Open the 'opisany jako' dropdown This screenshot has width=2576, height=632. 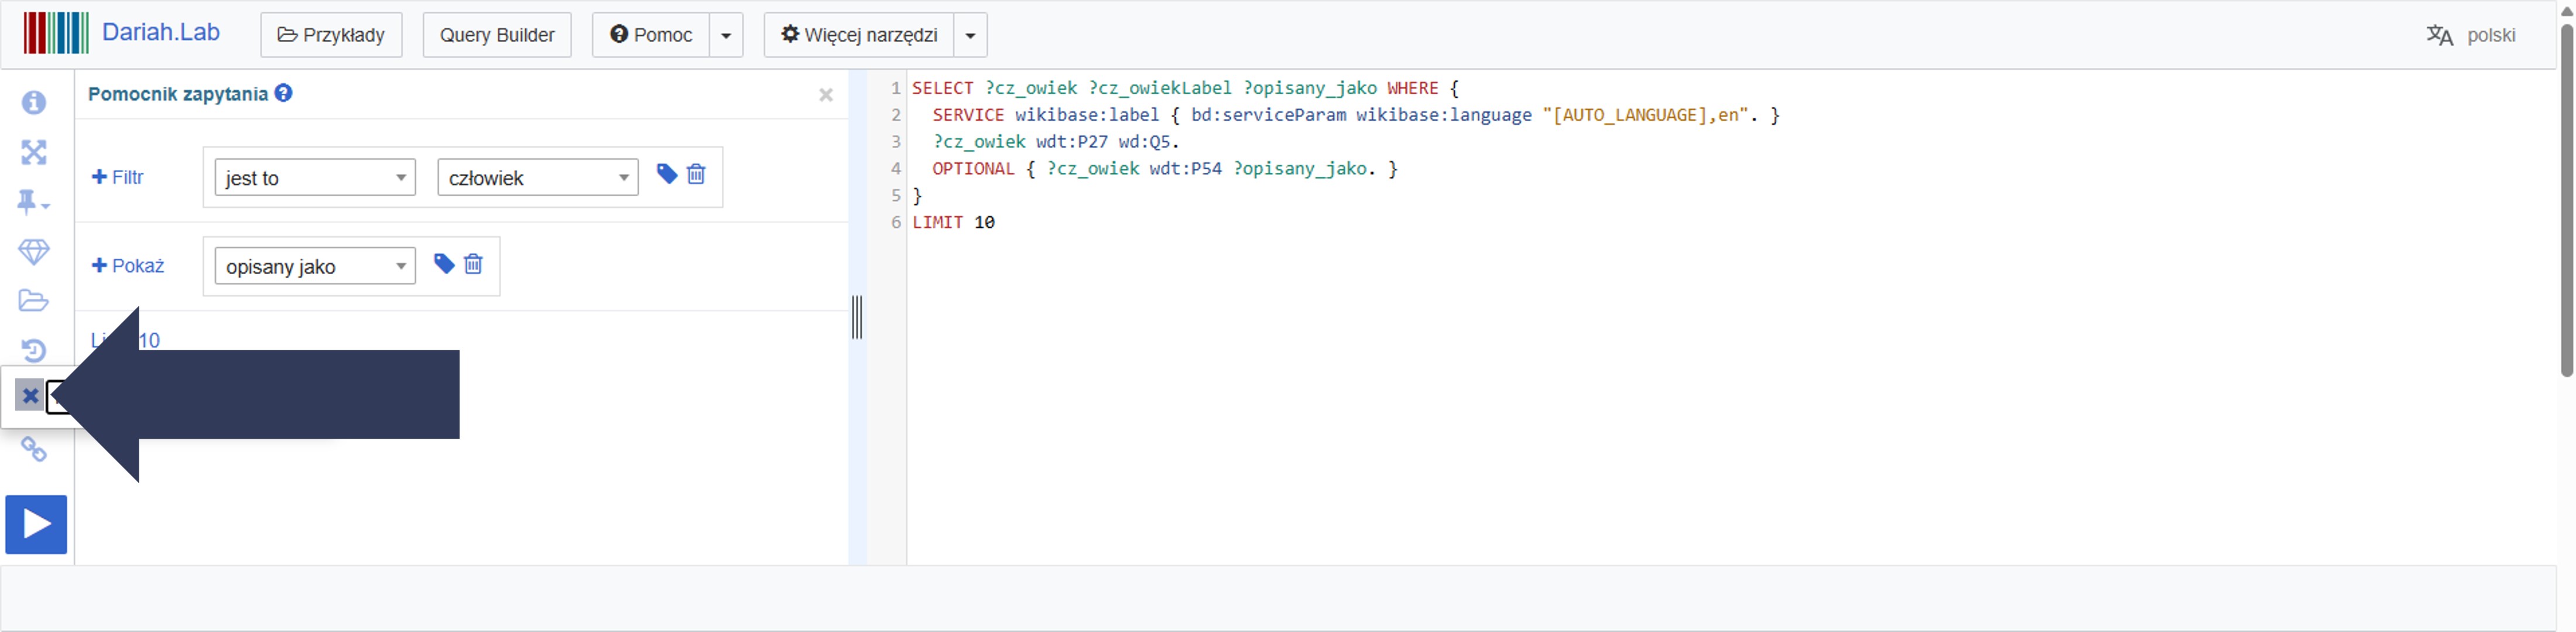[x=315, y=266]
